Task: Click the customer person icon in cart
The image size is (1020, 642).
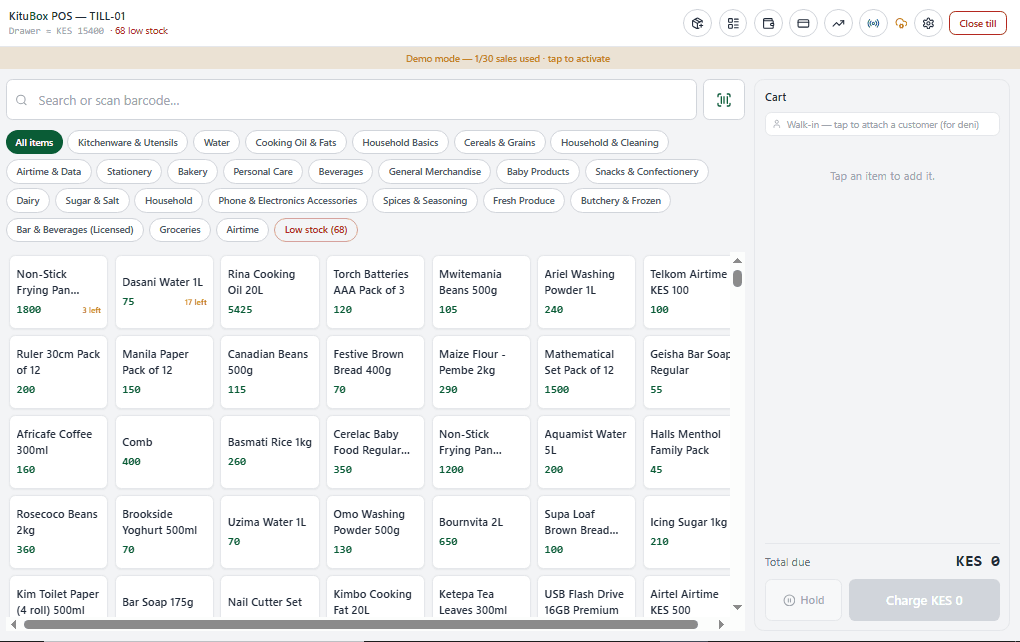Action: click(x=776, y=124)
